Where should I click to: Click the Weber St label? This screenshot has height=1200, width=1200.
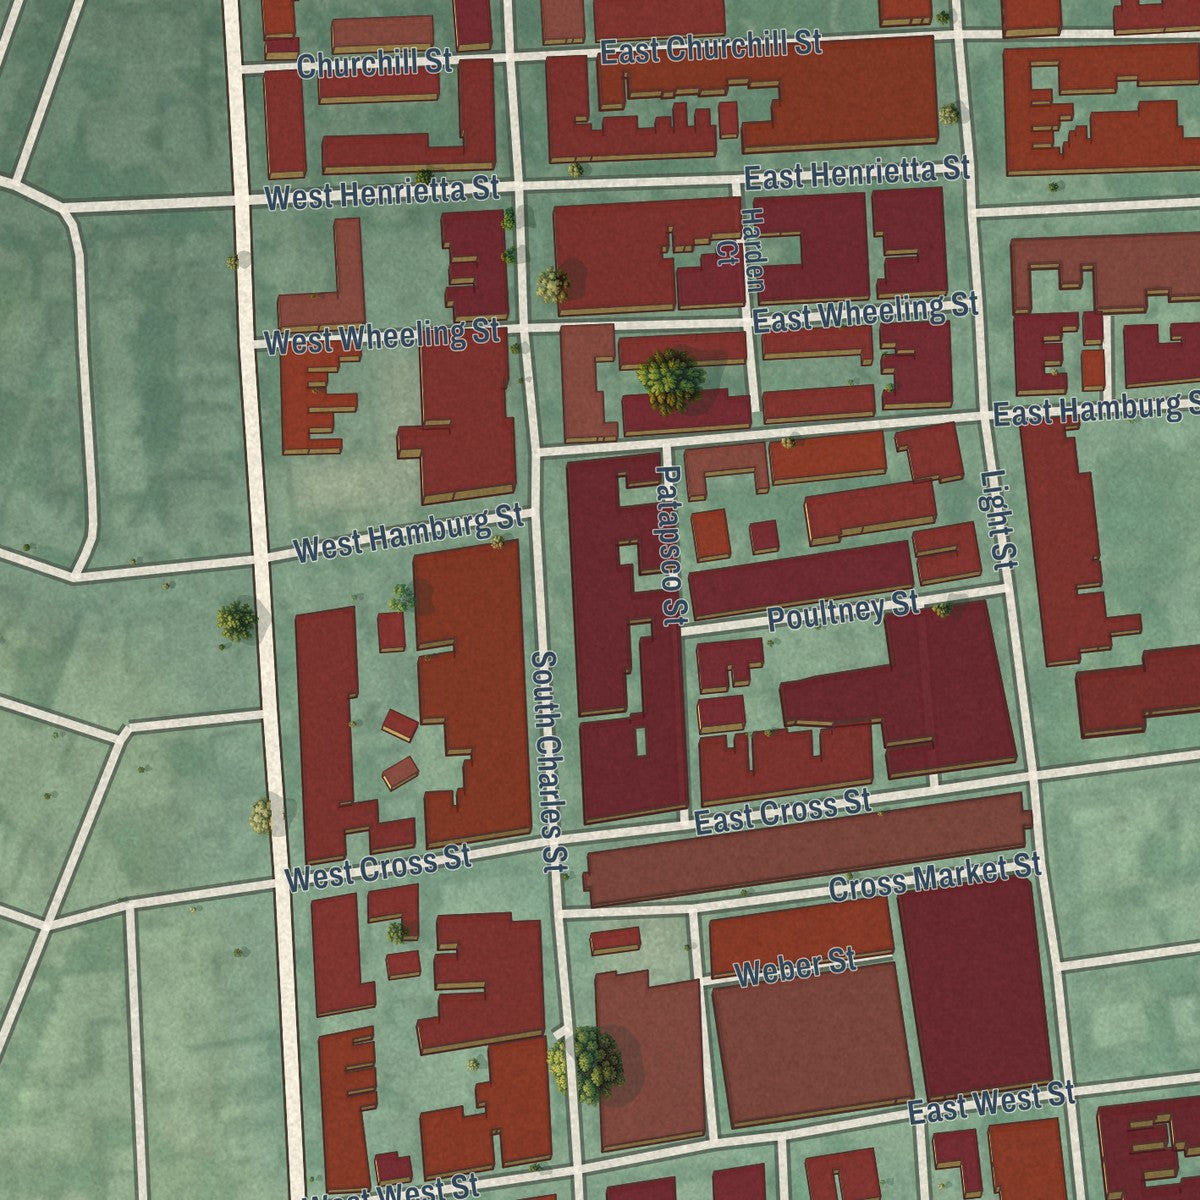coord(795,968)
